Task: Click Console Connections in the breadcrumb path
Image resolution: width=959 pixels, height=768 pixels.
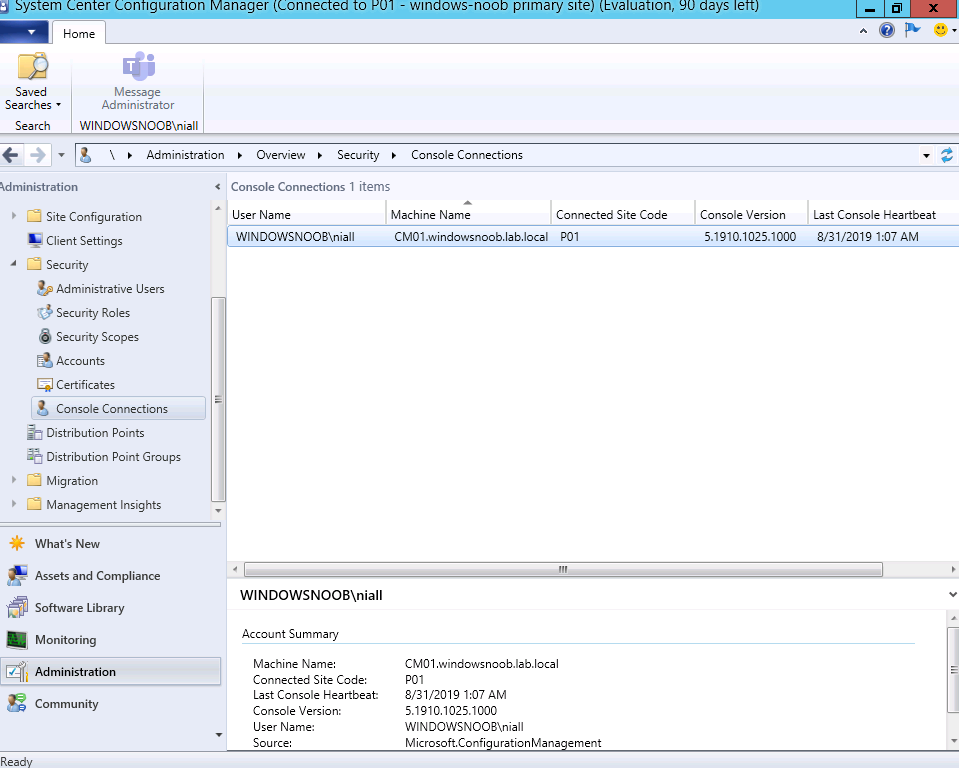Action: click(x=467, y=155)
